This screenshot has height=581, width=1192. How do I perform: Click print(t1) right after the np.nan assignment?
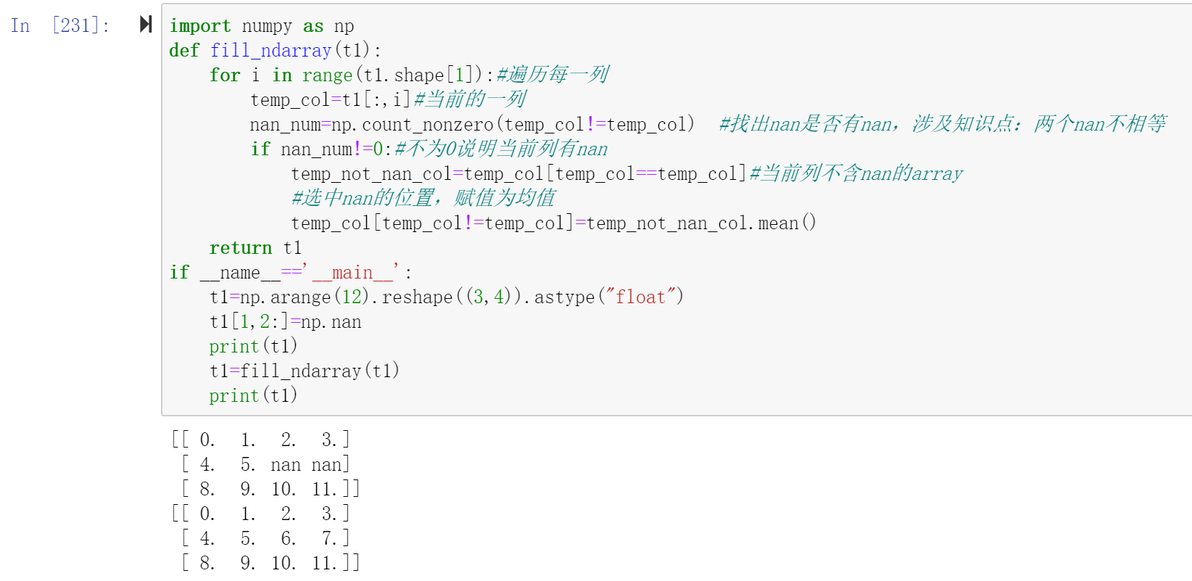click(254, 346)
